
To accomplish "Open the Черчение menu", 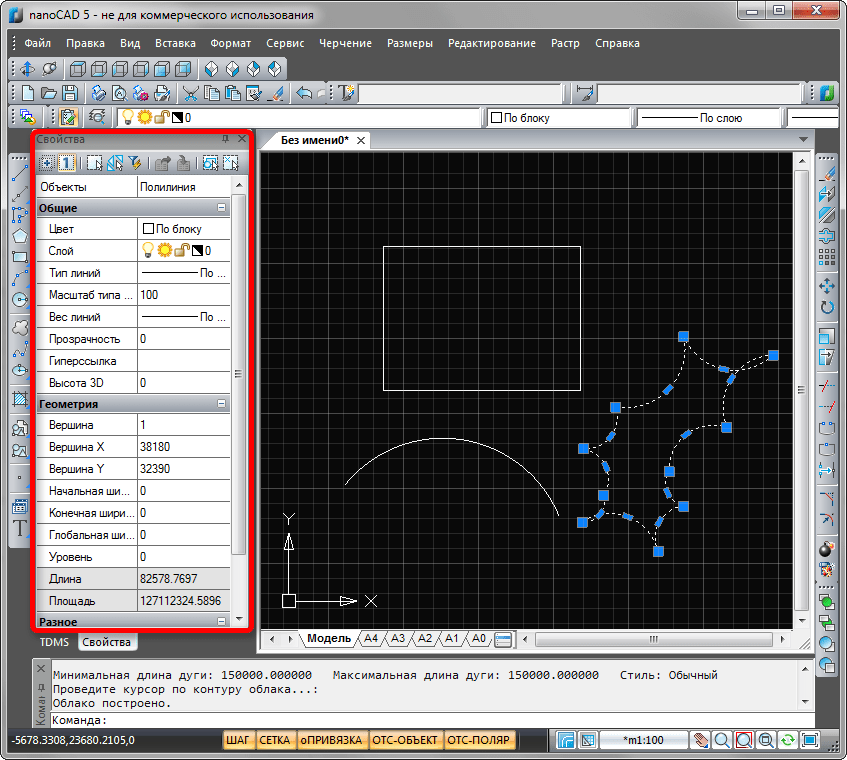I will coord(345,43).
